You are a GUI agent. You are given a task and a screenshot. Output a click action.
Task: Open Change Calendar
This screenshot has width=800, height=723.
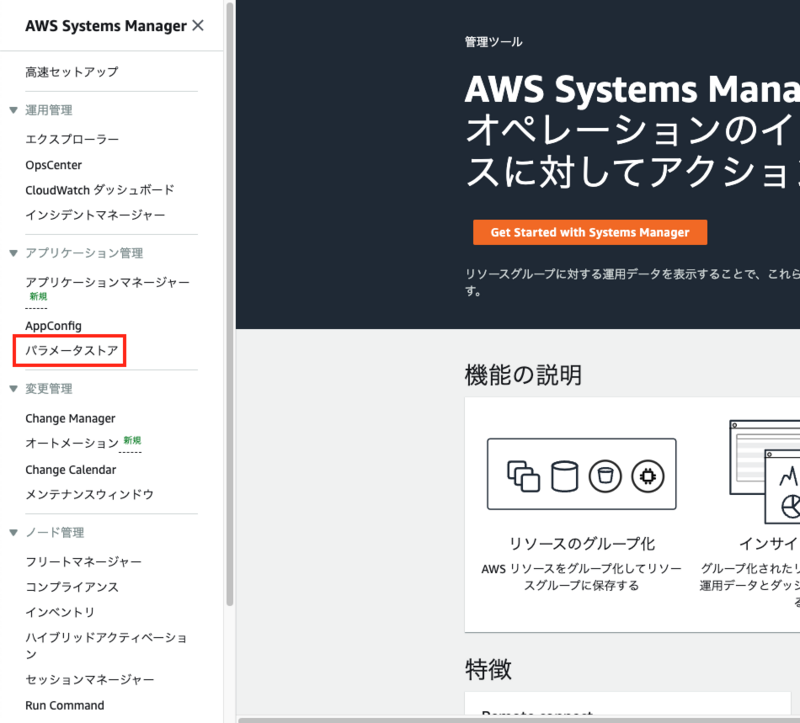pyautogui.click(x=71, y=469)
